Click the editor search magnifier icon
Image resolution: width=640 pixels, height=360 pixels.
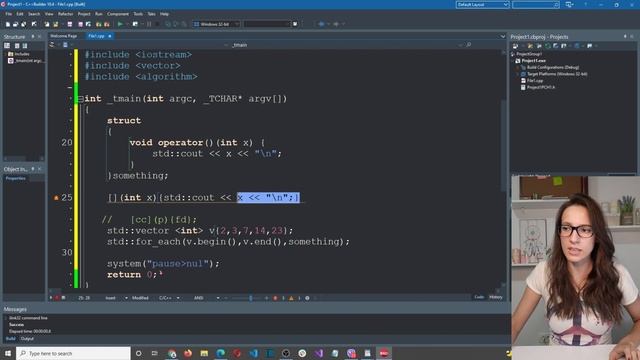[x=469, y=45]
